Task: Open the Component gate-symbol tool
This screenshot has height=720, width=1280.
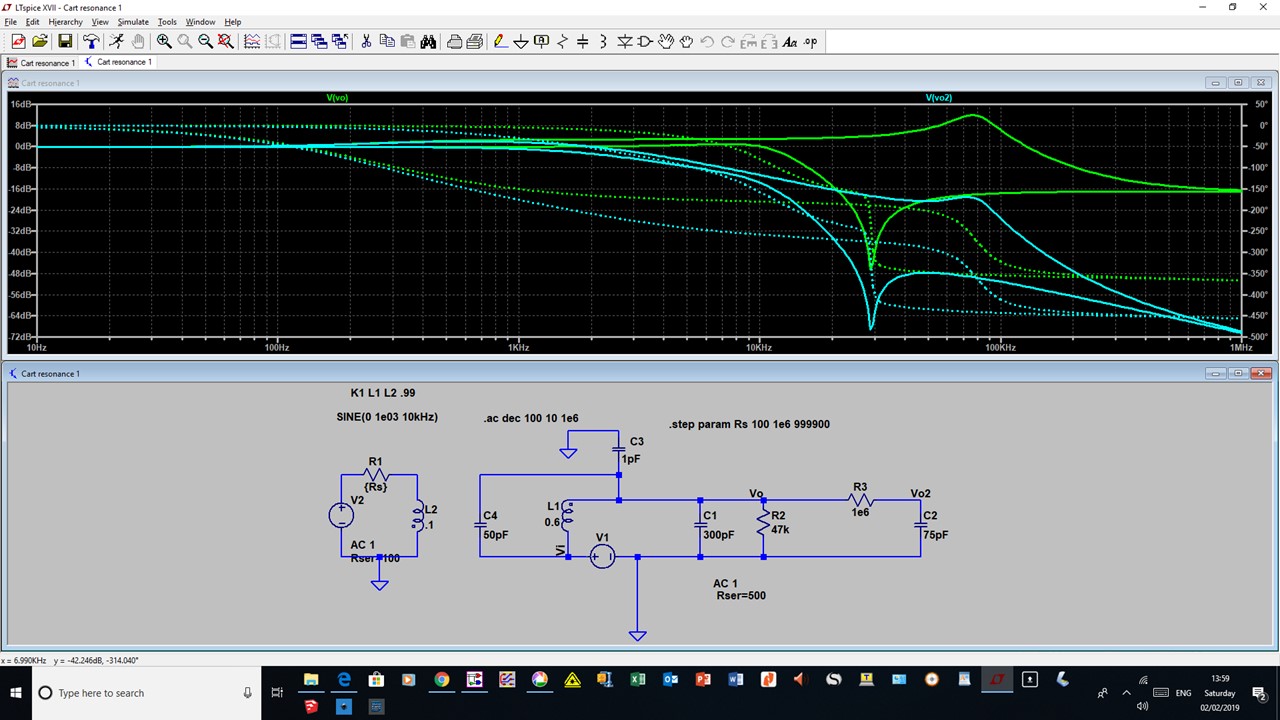Action: click(645, 41)
